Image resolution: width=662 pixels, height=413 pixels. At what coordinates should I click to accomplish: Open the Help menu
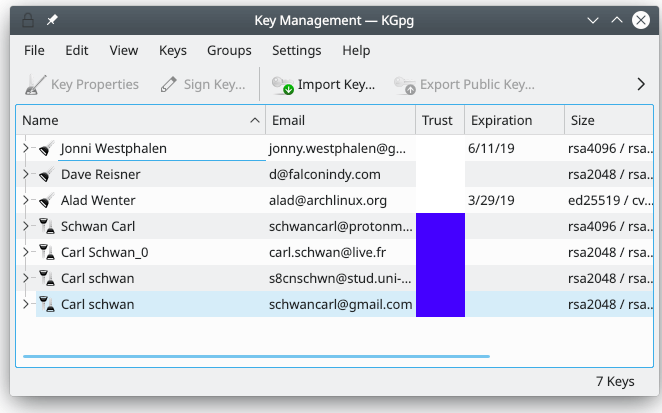click(356, 50)
